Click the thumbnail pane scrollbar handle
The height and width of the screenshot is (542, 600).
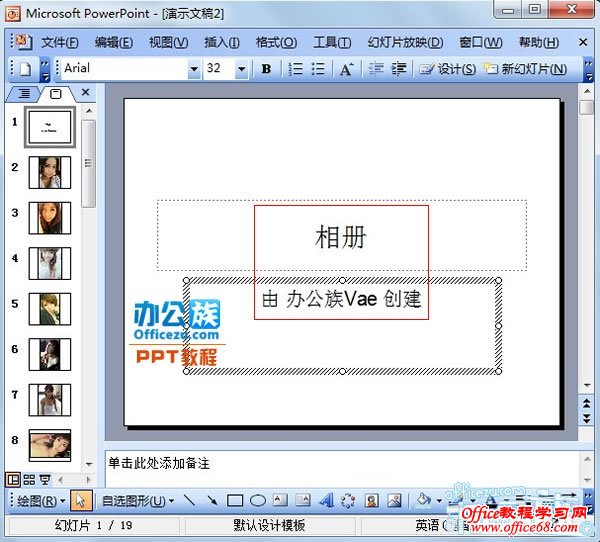88,163
